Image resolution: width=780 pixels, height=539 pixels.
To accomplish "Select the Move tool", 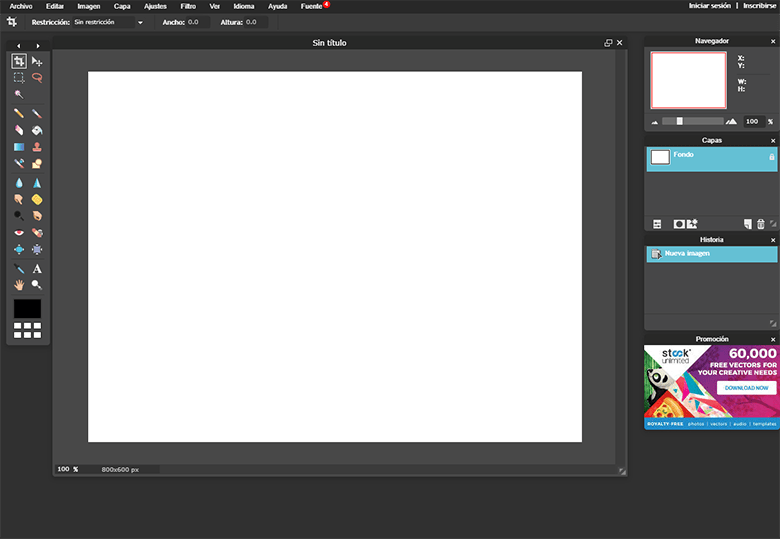I will (37, 61).
